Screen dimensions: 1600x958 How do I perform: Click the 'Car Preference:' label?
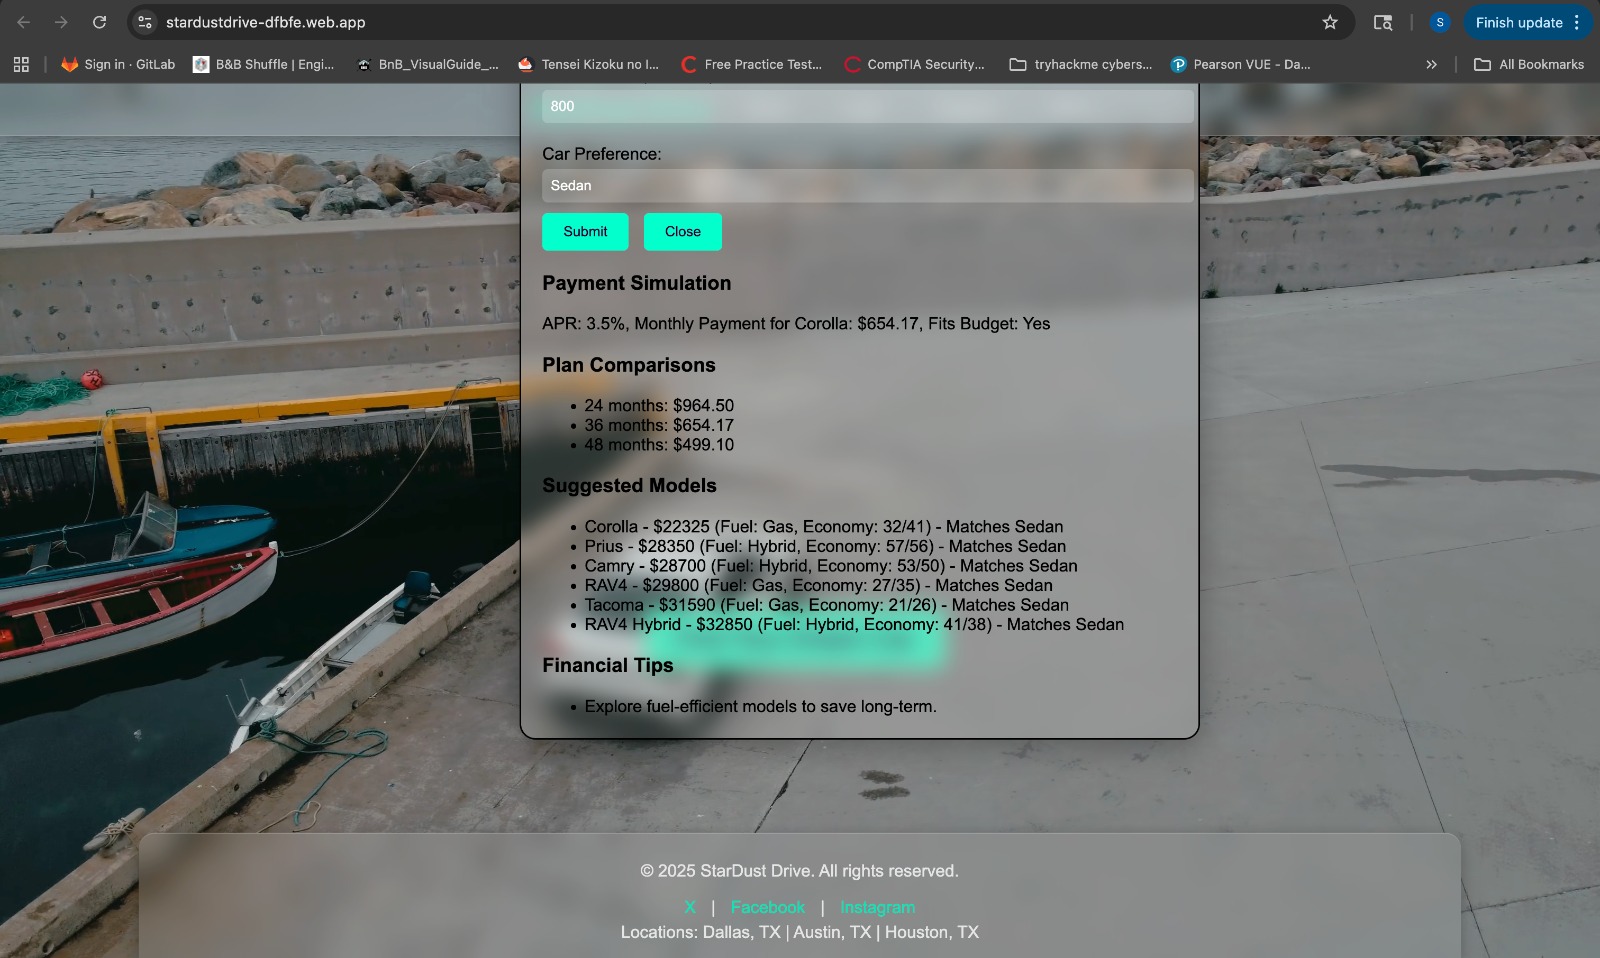click(x=602, y=154)
